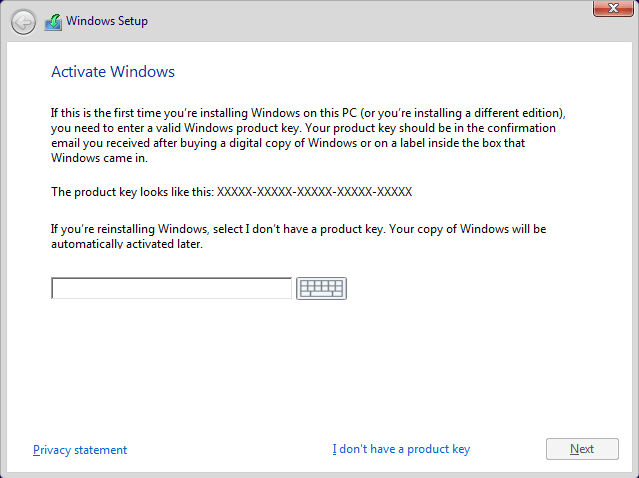Click "The product key looks like this:" label

point(132,192)
